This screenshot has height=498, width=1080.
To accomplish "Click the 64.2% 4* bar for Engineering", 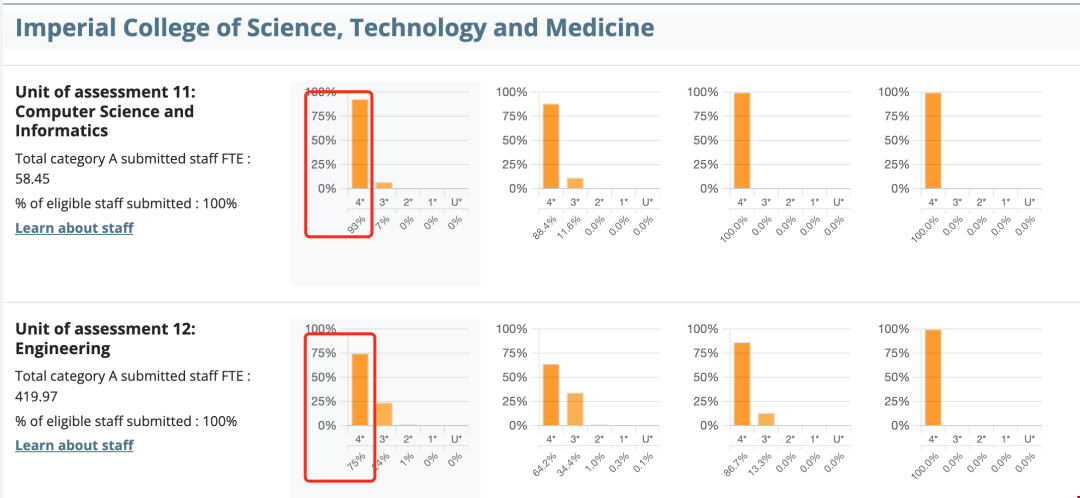I will coord(551,395).
